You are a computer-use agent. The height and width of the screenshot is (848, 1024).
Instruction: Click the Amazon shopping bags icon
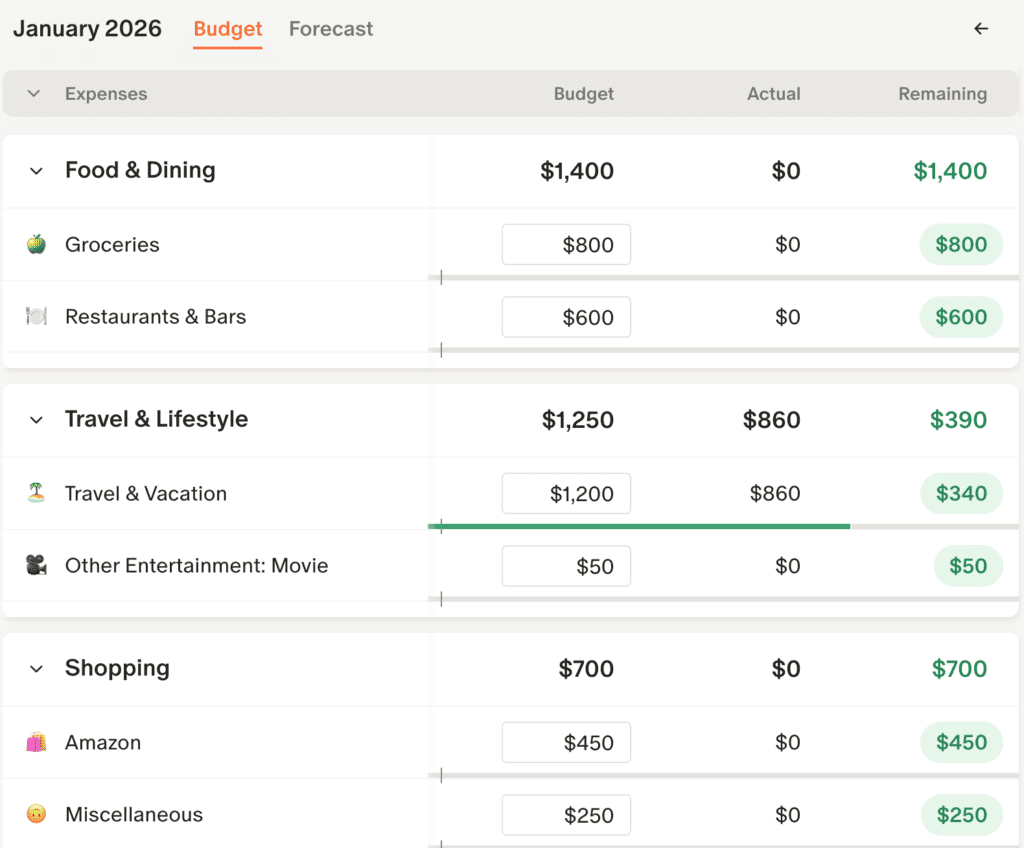click(36, 742)
